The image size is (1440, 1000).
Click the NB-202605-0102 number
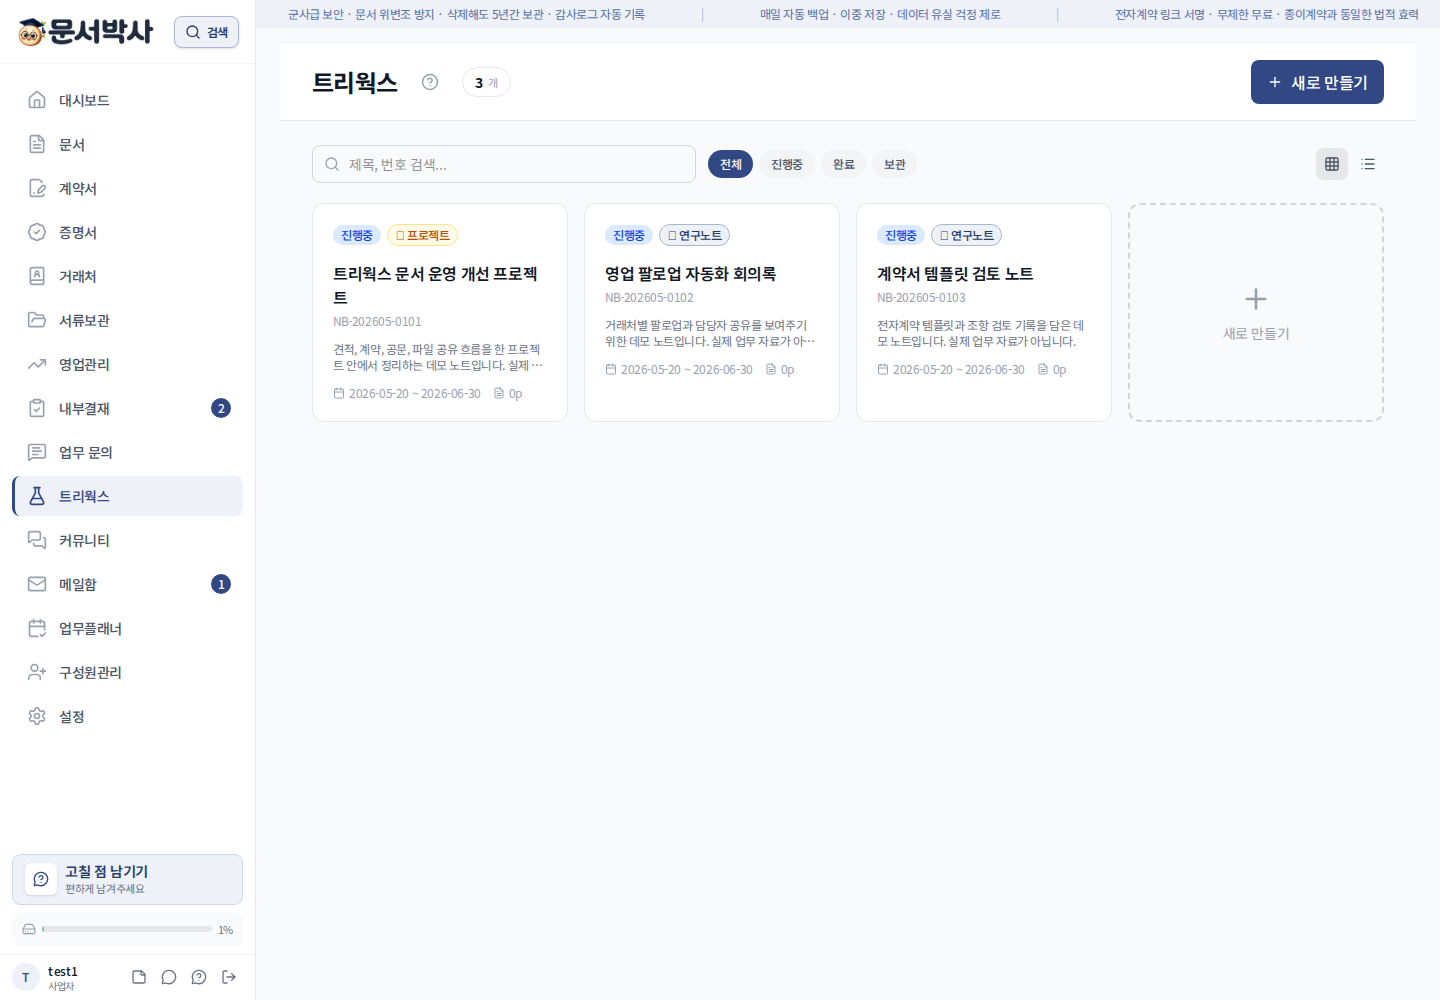(649, 297)
